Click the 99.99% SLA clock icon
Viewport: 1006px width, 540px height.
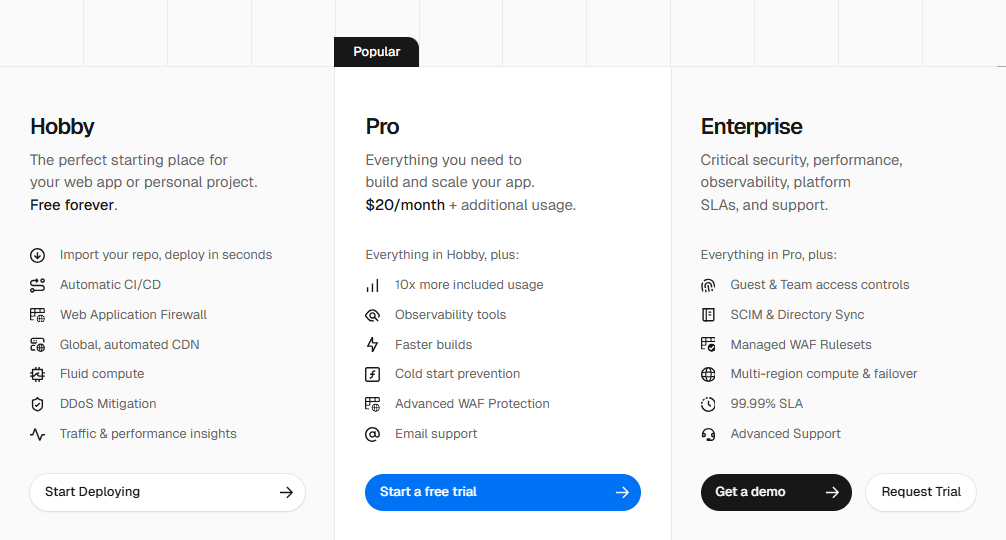pyautogui.click(x=709, y=404)
